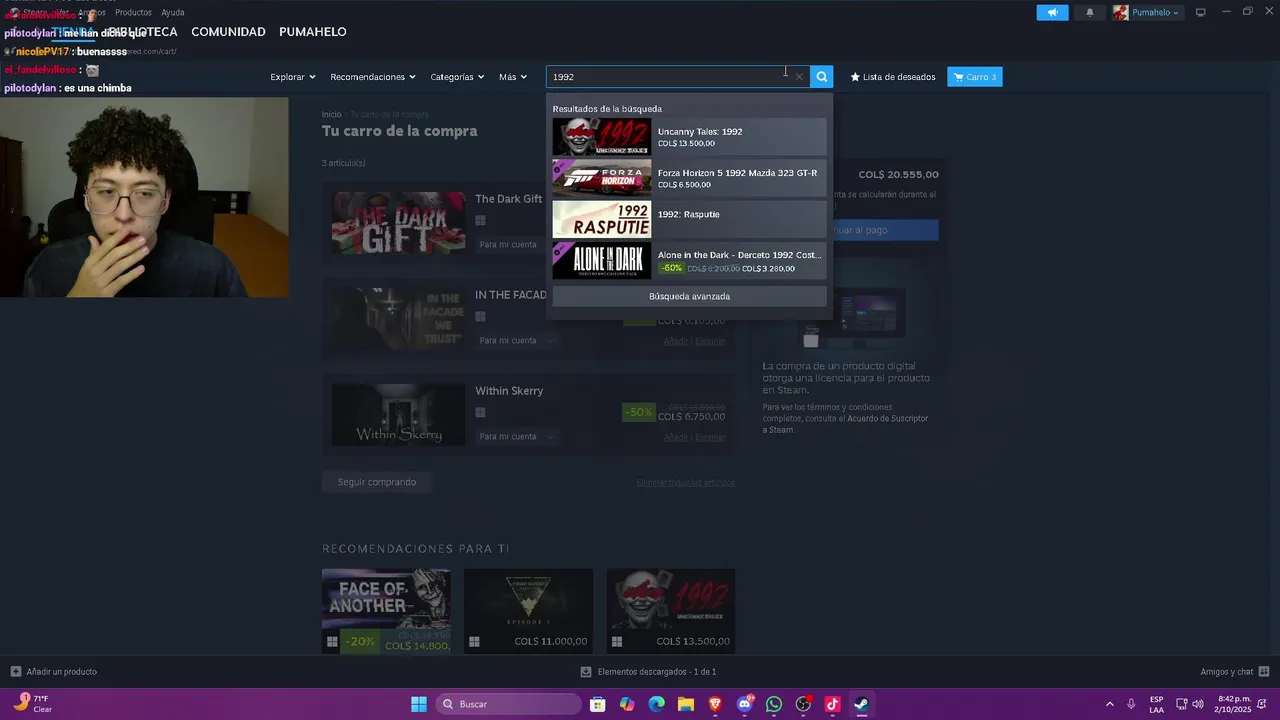Expand the Recomendaciones dropdown
The height and width of the screenshot is (720, 1280).
pyautogui.click(x=372, y=77)
